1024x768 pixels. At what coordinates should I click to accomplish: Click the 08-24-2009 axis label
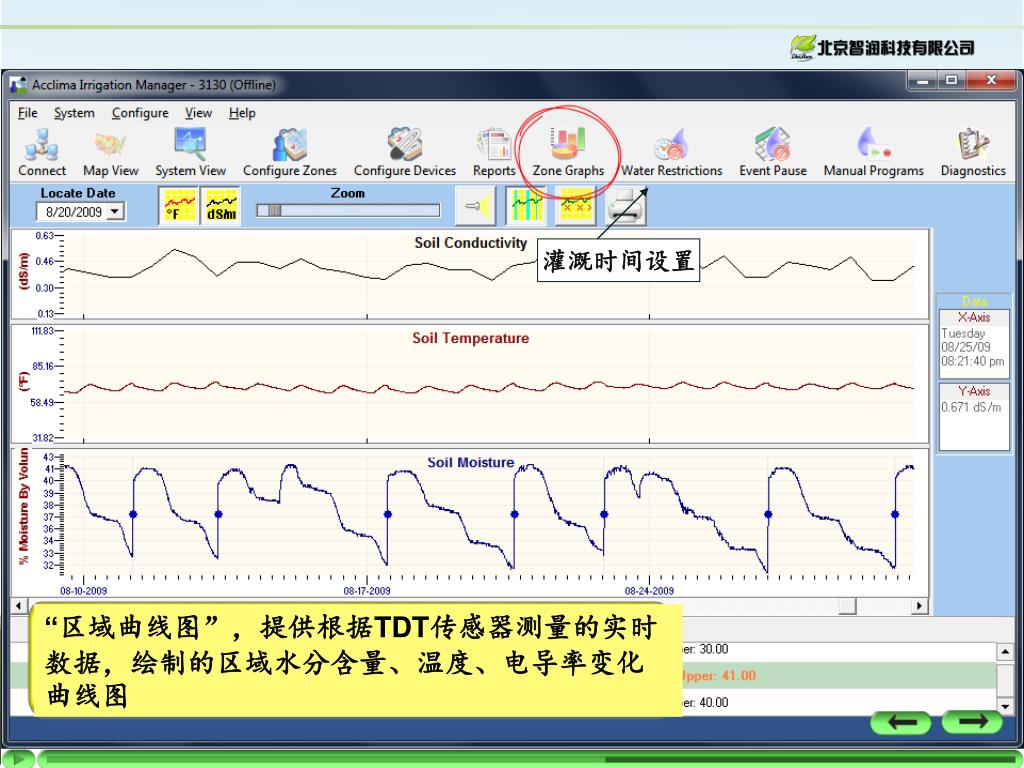[x=649, y=591]
